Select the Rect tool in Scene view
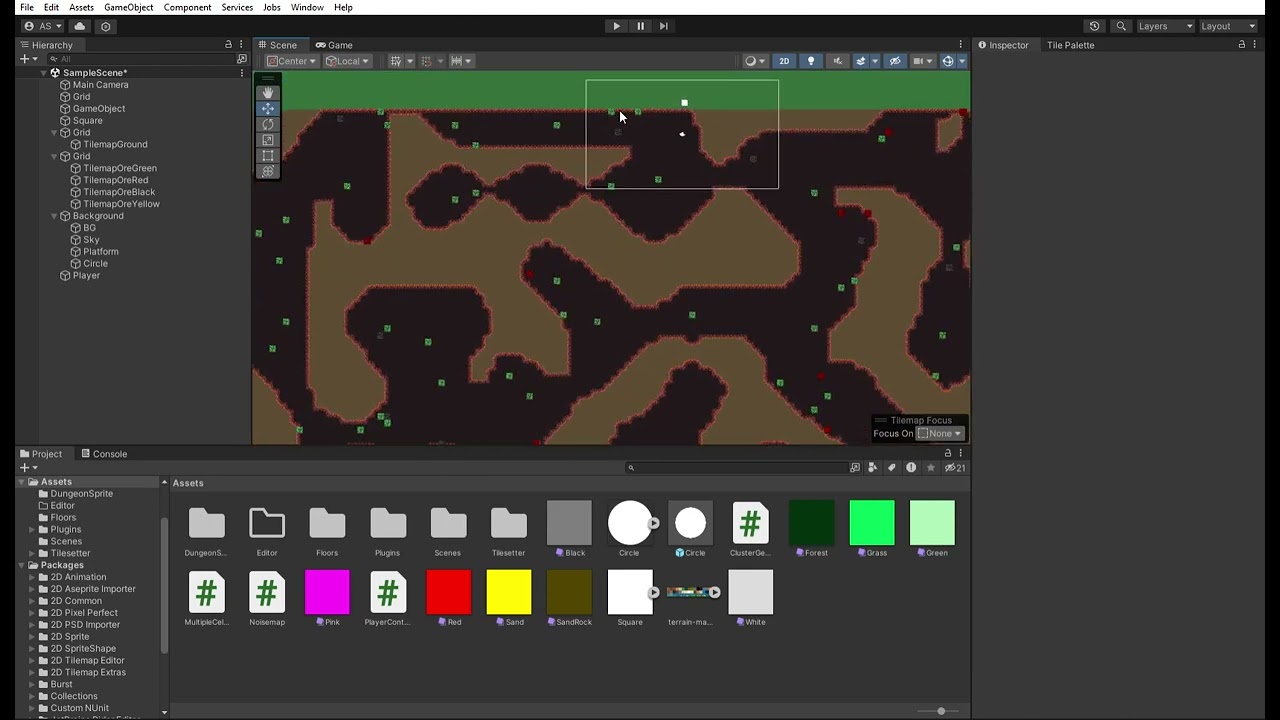 (267, 156)
